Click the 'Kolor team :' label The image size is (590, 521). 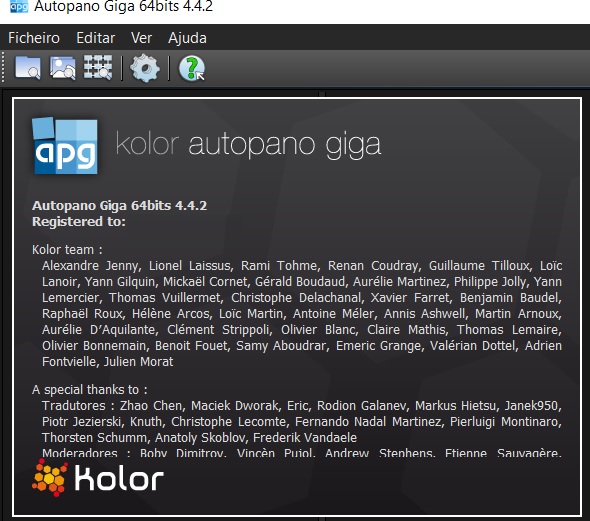[67, 250]
